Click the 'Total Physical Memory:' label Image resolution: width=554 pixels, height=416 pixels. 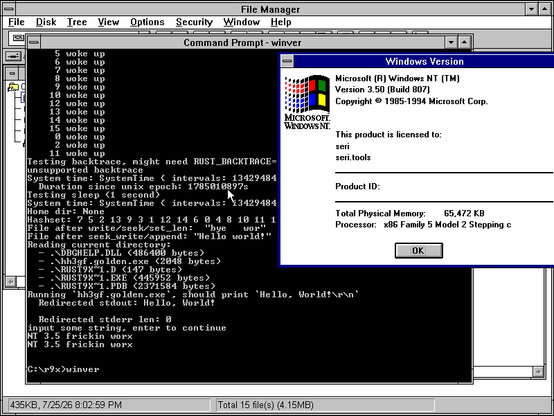(381, 213)
